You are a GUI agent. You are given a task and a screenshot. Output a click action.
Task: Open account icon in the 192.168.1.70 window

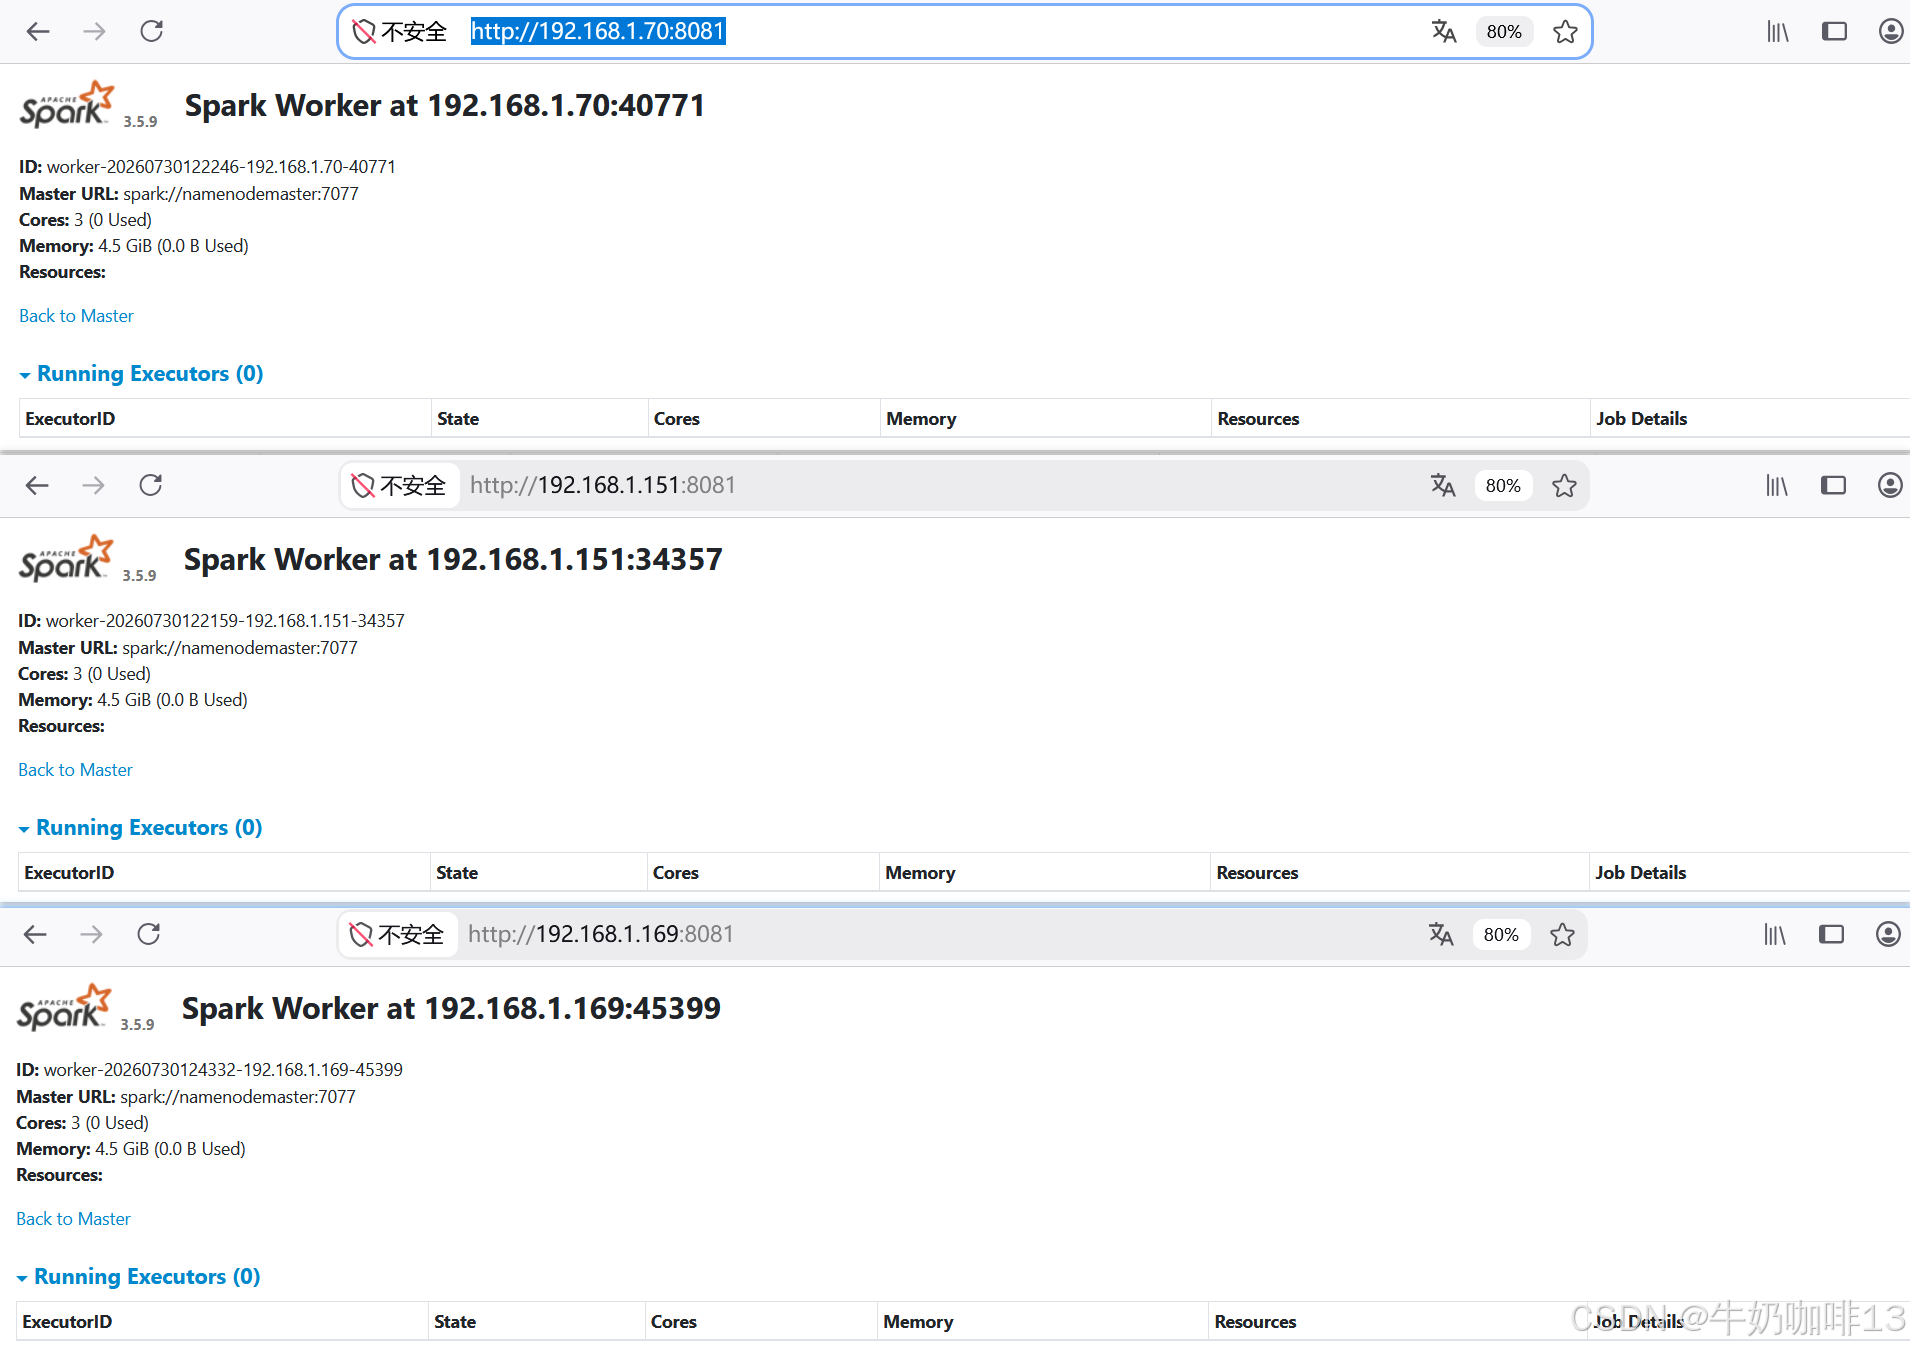tap(1890, 32)
